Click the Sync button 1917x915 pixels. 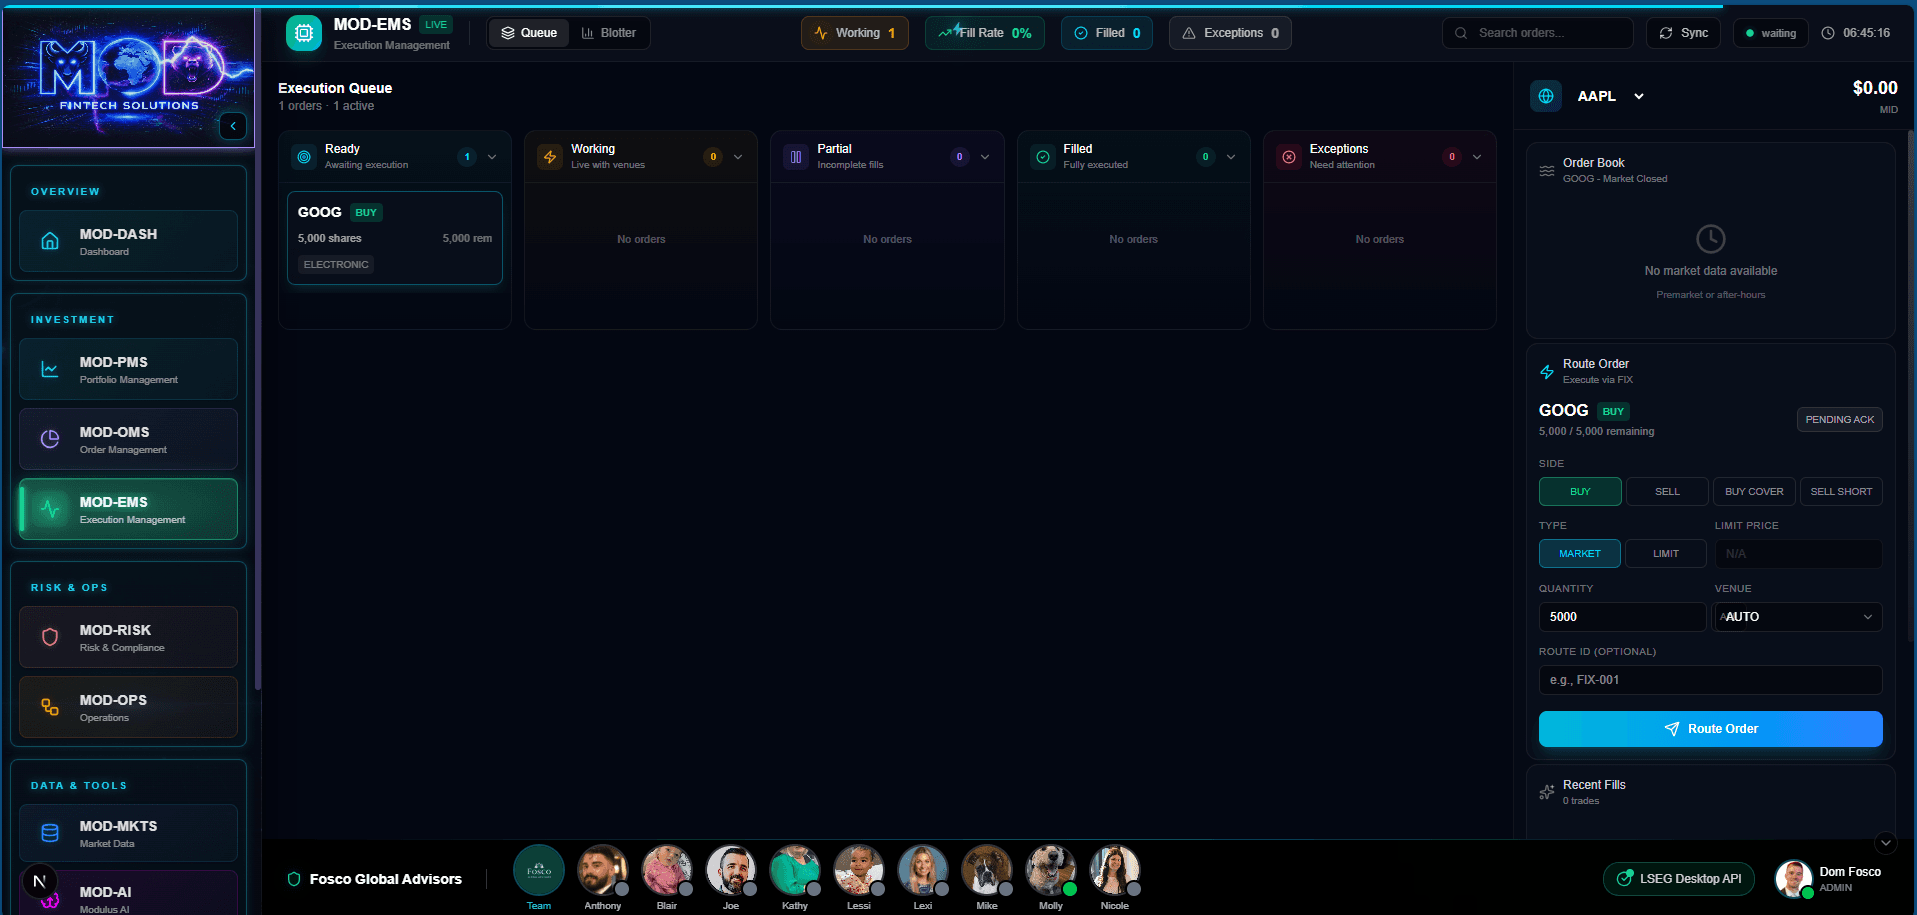pos(1684,33)
